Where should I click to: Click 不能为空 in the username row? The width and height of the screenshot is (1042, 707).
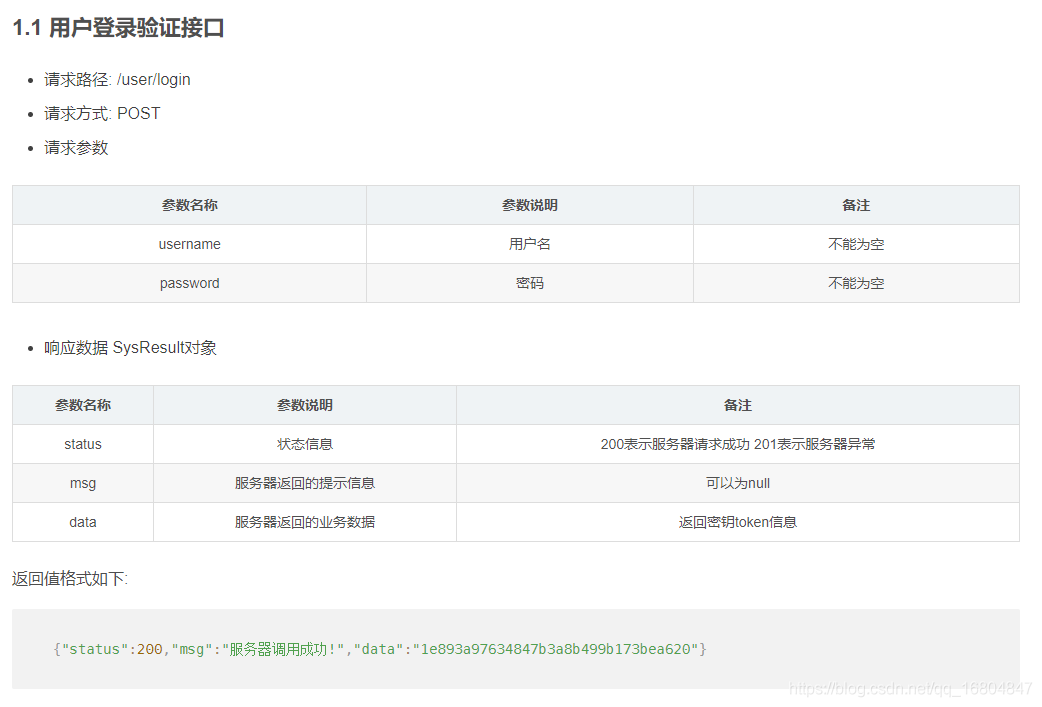(x=856, y=245)
